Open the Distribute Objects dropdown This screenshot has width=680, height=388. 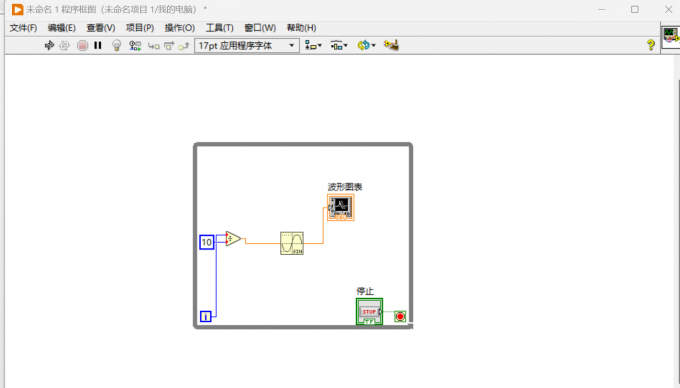tap(339, 46)
